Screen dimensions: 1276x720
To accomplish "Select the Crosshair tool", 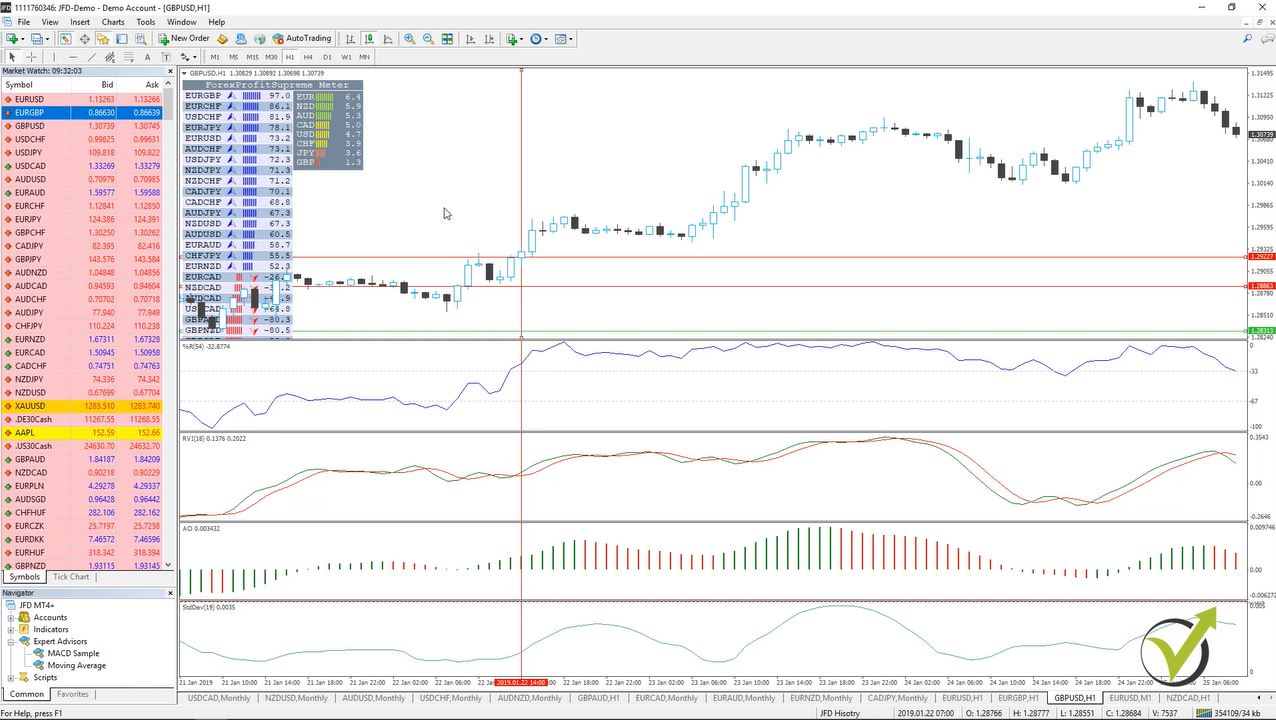I will (31, 57).
